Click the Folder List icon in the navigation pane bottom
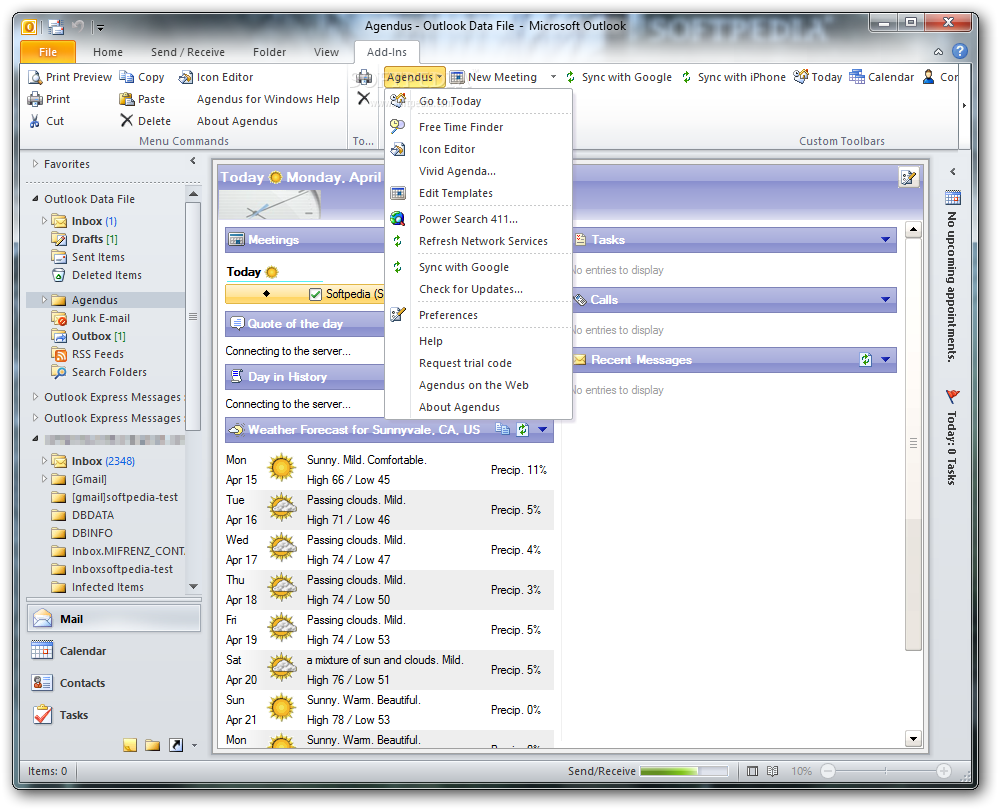999x810 pixels. click(x=152, y=745)
